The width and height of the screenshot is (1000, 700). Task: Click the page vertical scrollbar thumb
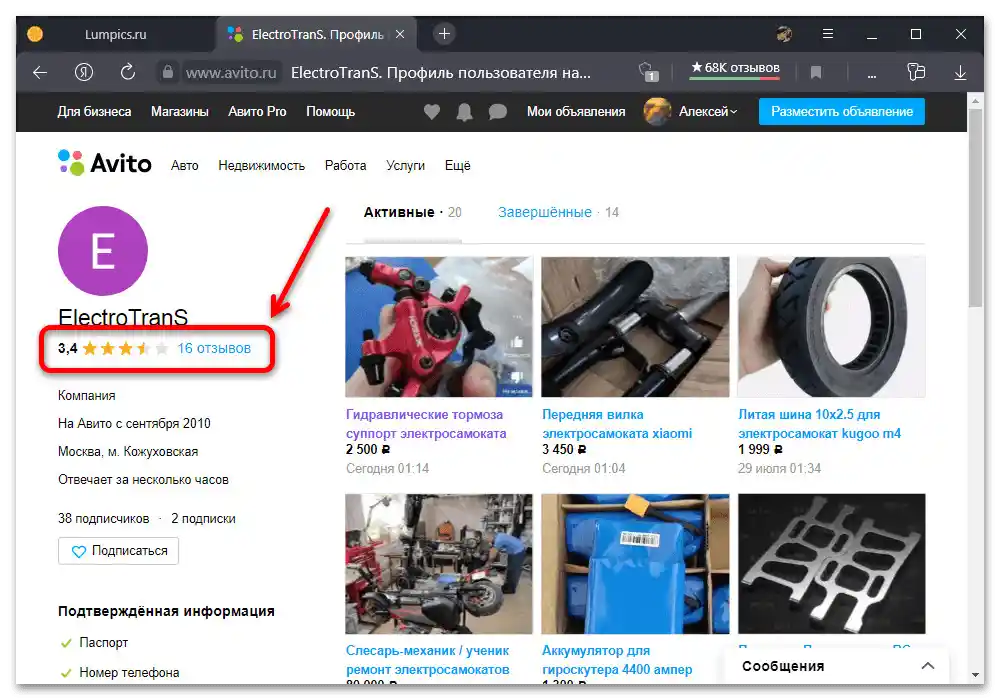975,207
